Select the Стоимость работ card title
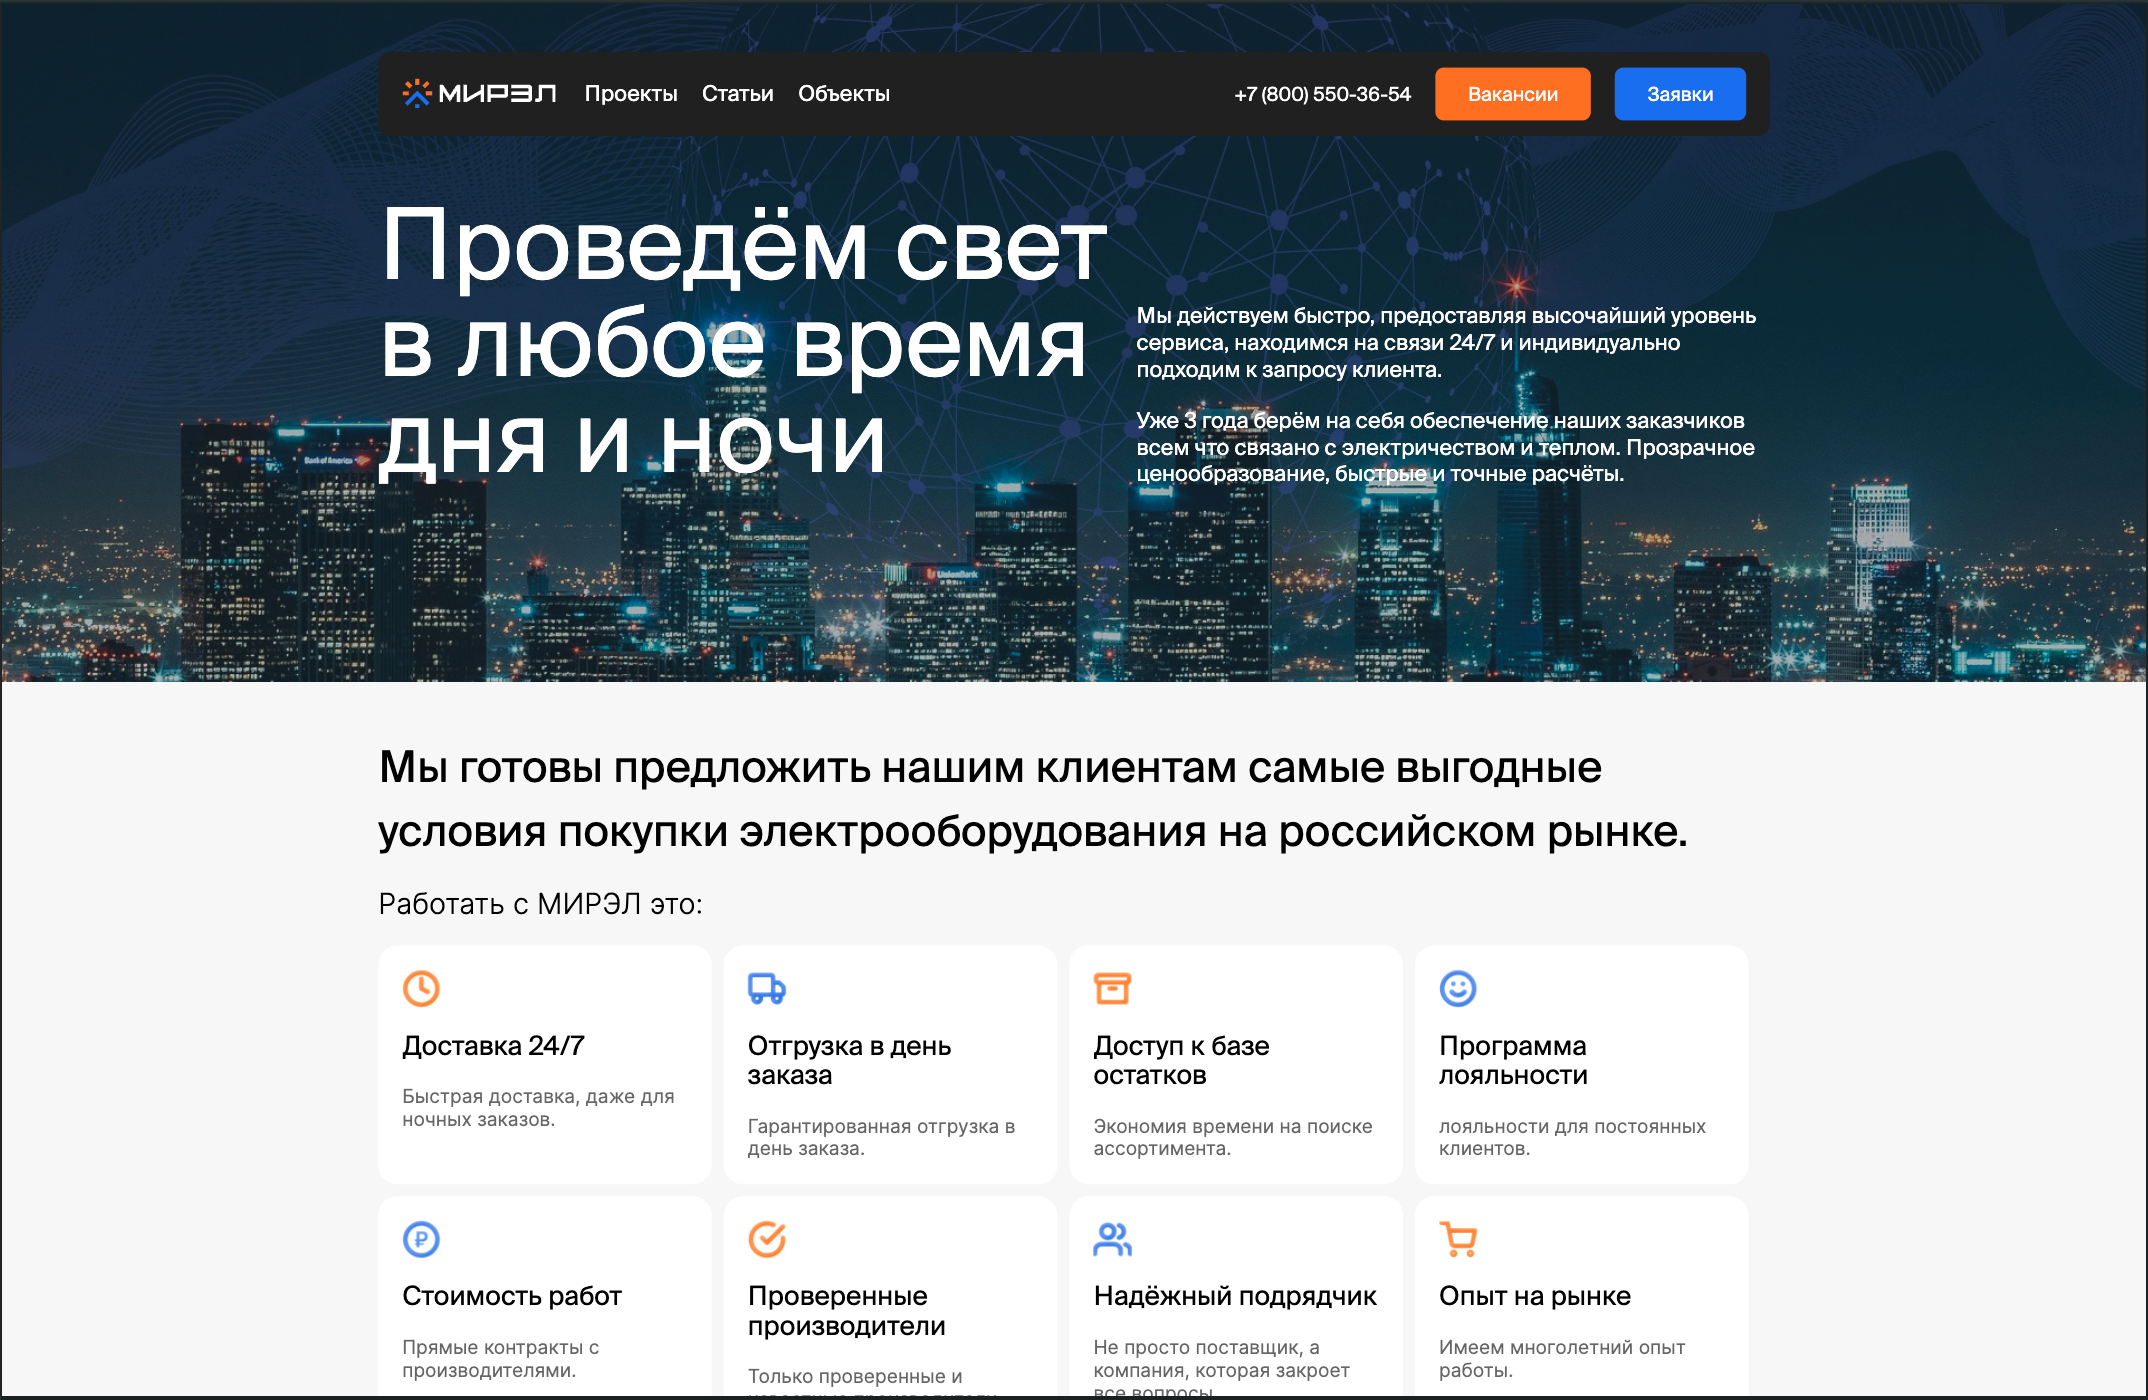The width and height of the screenshot is (2148, 1400). pyautogui.click(x=512, y=1296)
